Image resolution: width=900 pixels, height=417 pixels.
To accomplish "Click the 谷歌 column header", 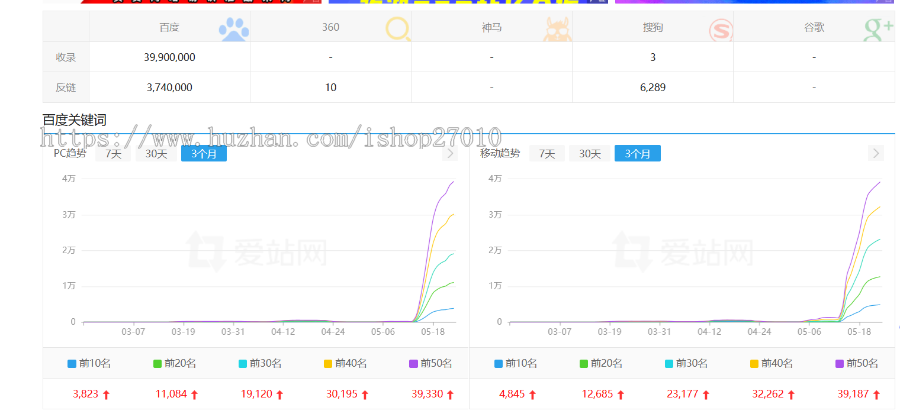I will 814,27.
